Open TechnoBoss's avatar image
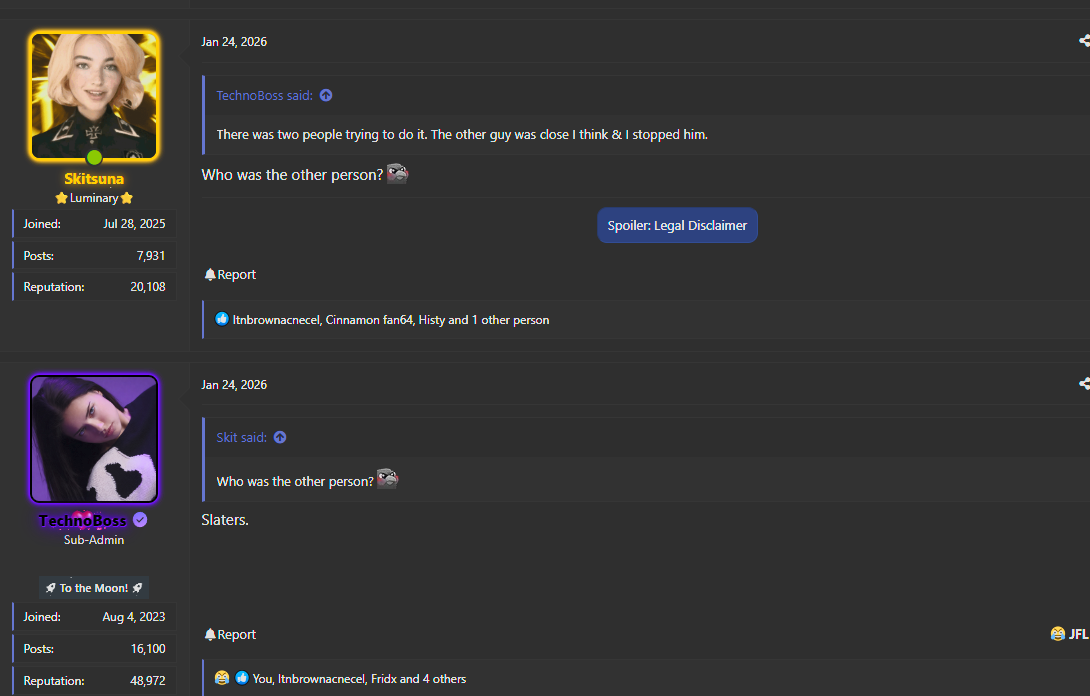 (x=94, y=439)
